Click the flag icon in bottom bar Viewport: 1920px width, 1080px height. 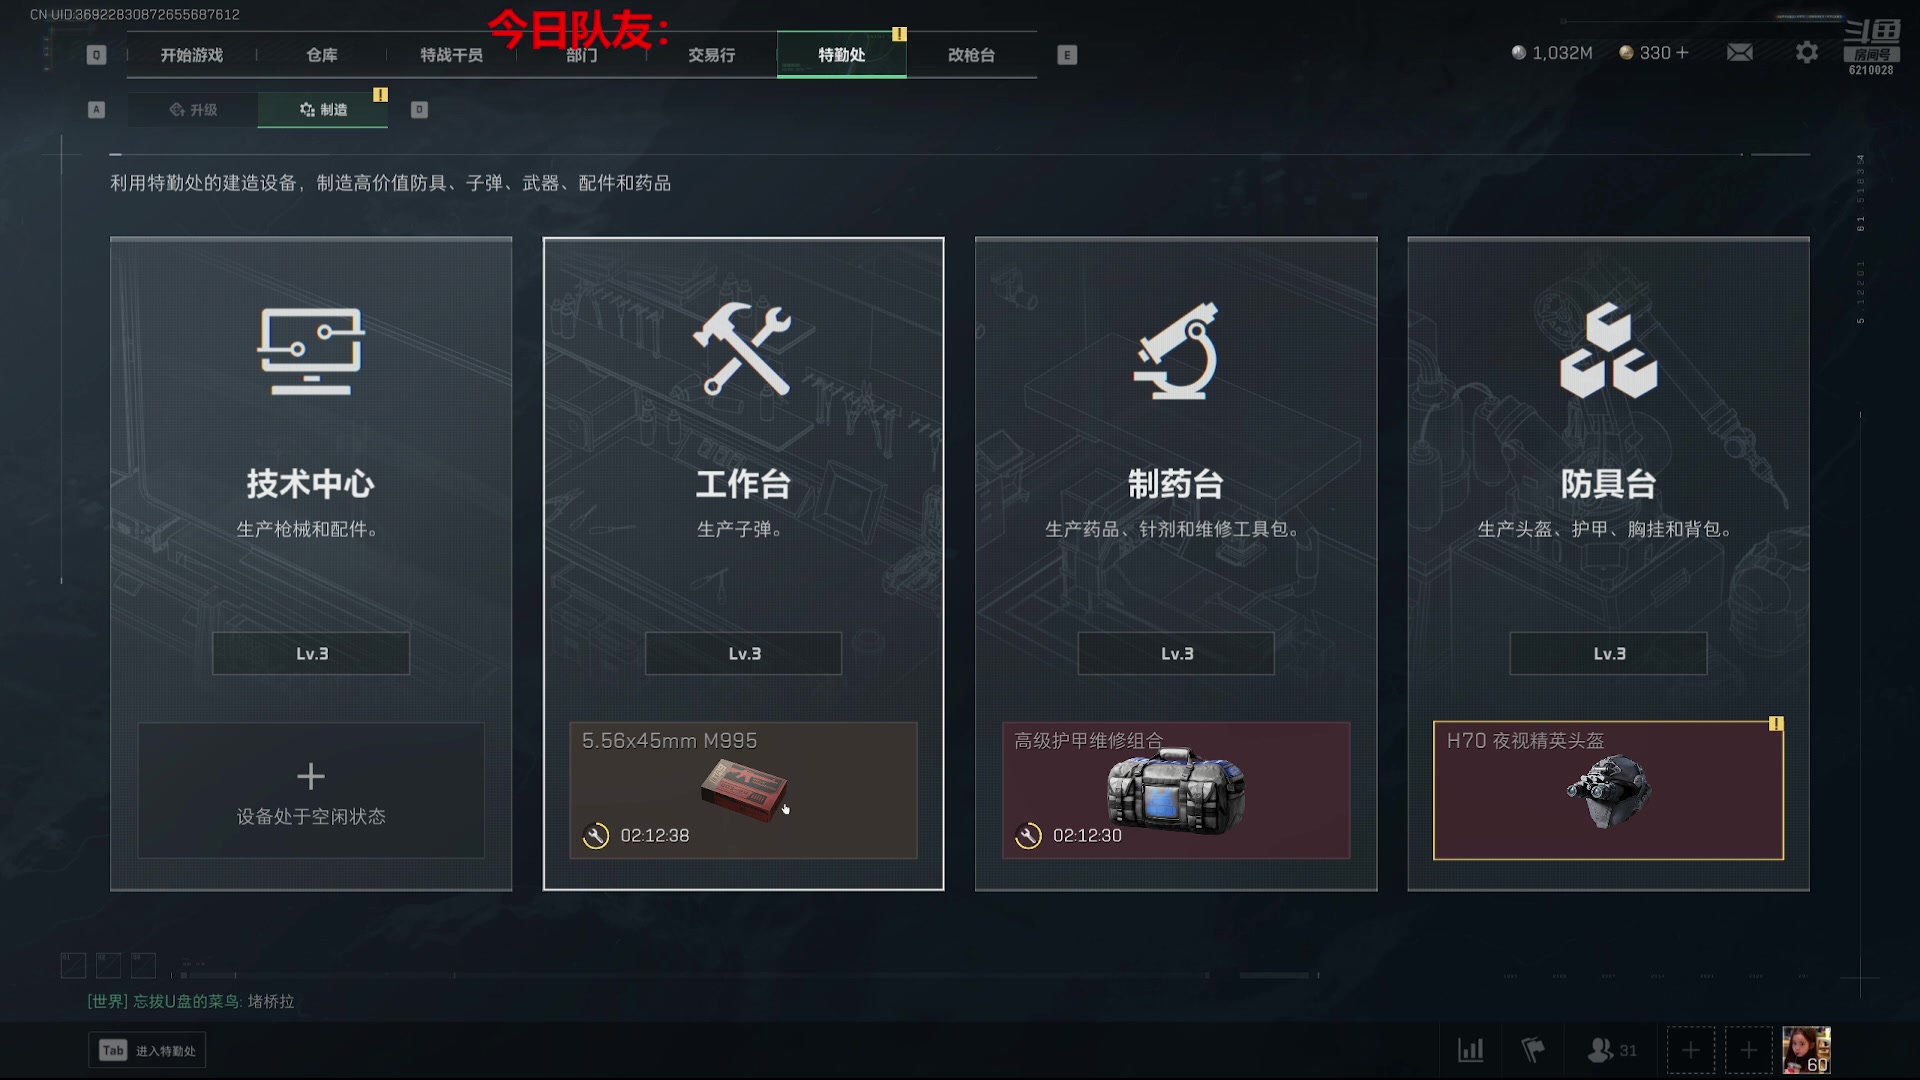(x=1532, y=1050)
